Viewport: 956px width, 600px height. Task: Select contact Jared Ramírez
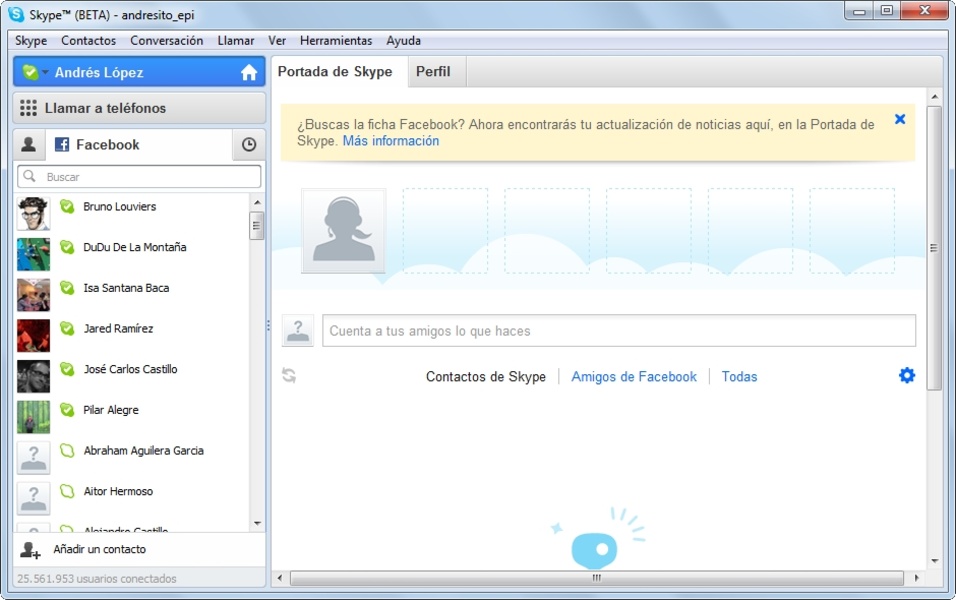point(118,329)
